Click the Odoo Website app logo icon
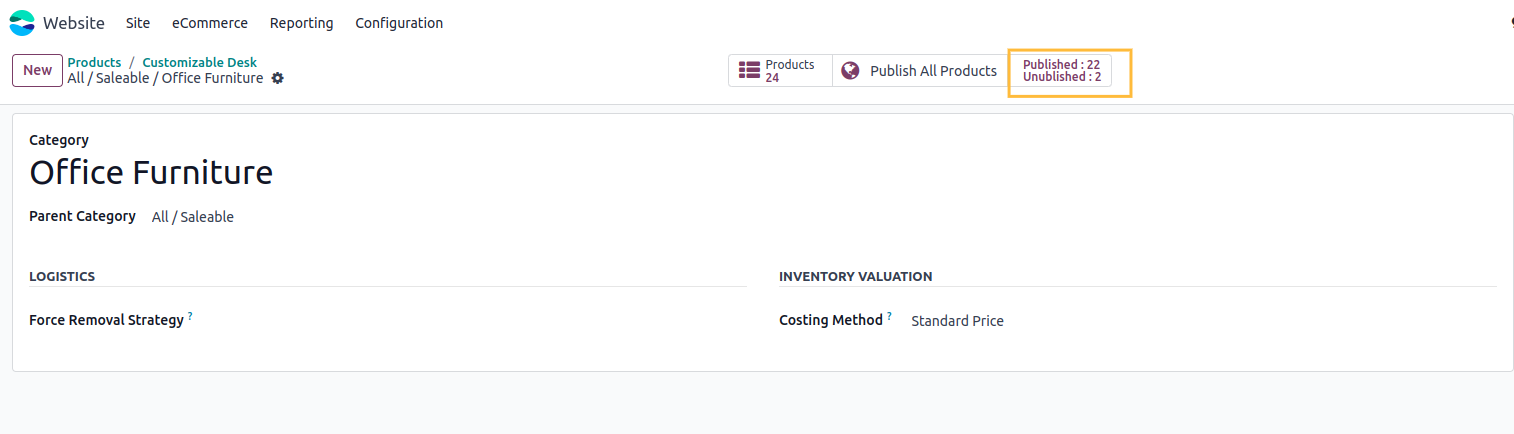The height and width of the screenshot is (434, 1514). click(22, 23)
